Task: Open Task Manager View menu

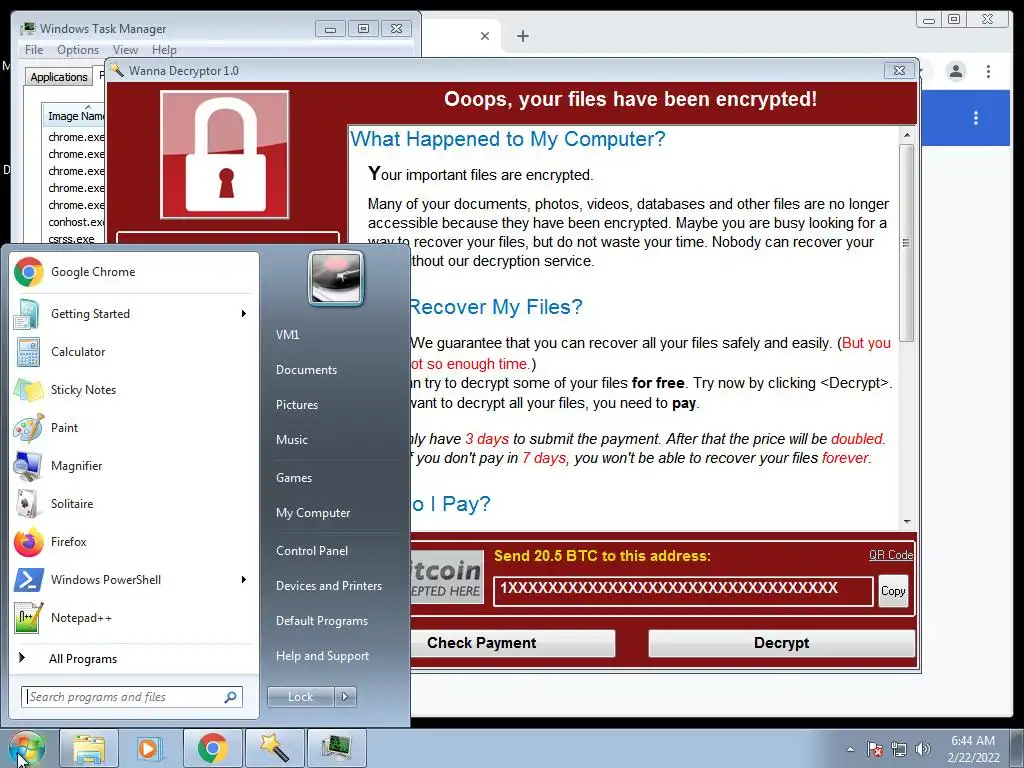Action: pyautogui.click(x=125, y=50)
